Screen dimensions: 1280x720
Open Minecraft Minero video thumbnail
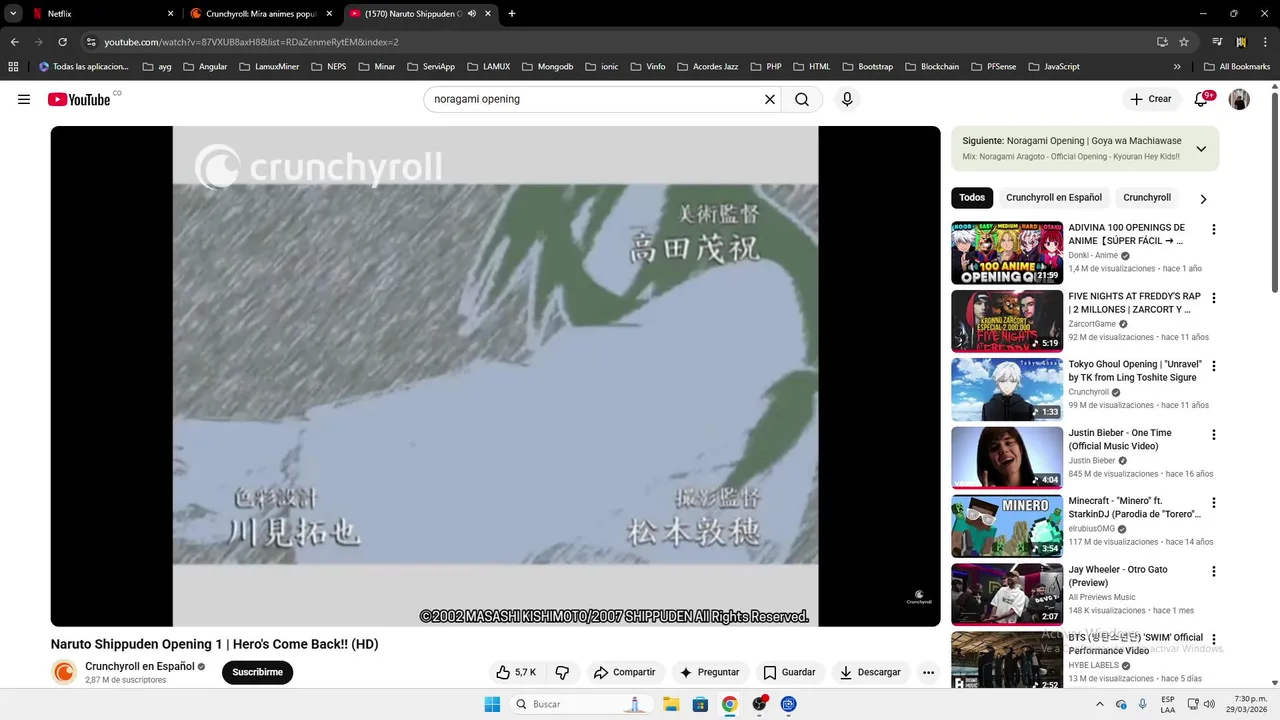click(x=1007, y=527)
